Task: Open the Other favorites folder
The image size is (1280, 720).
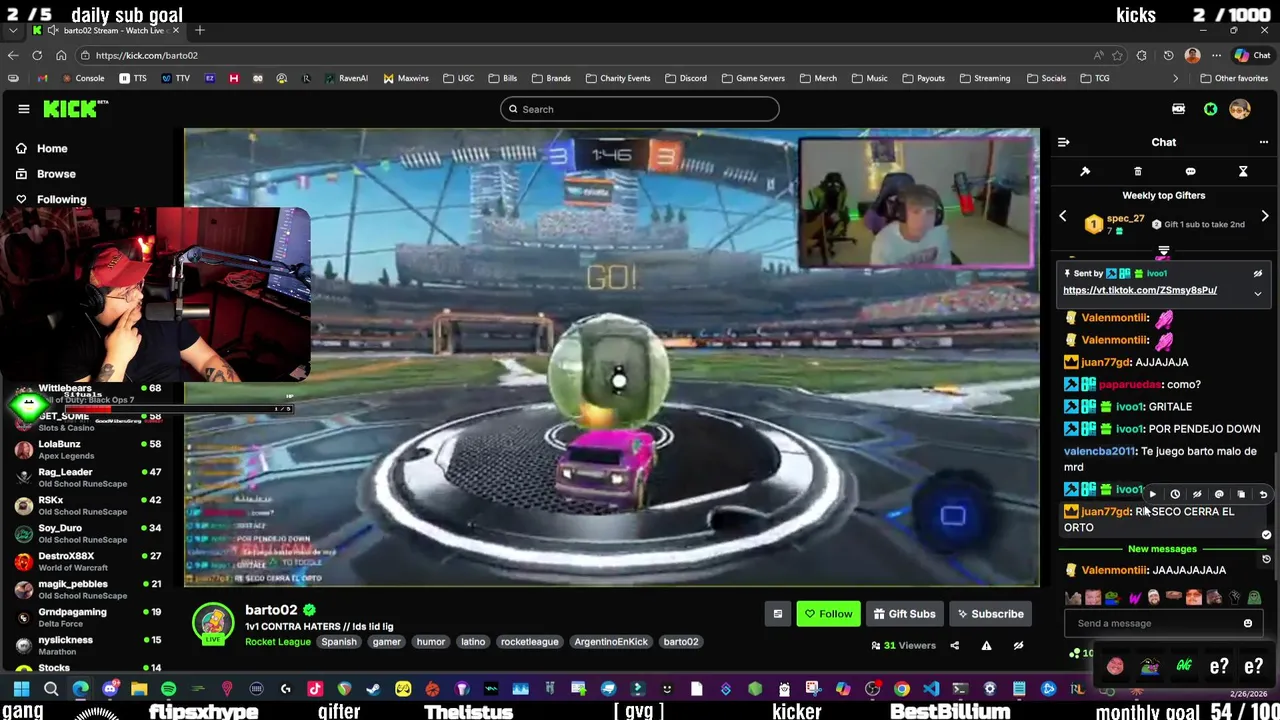Action: pyautogui.click(x=1233, y=78)
